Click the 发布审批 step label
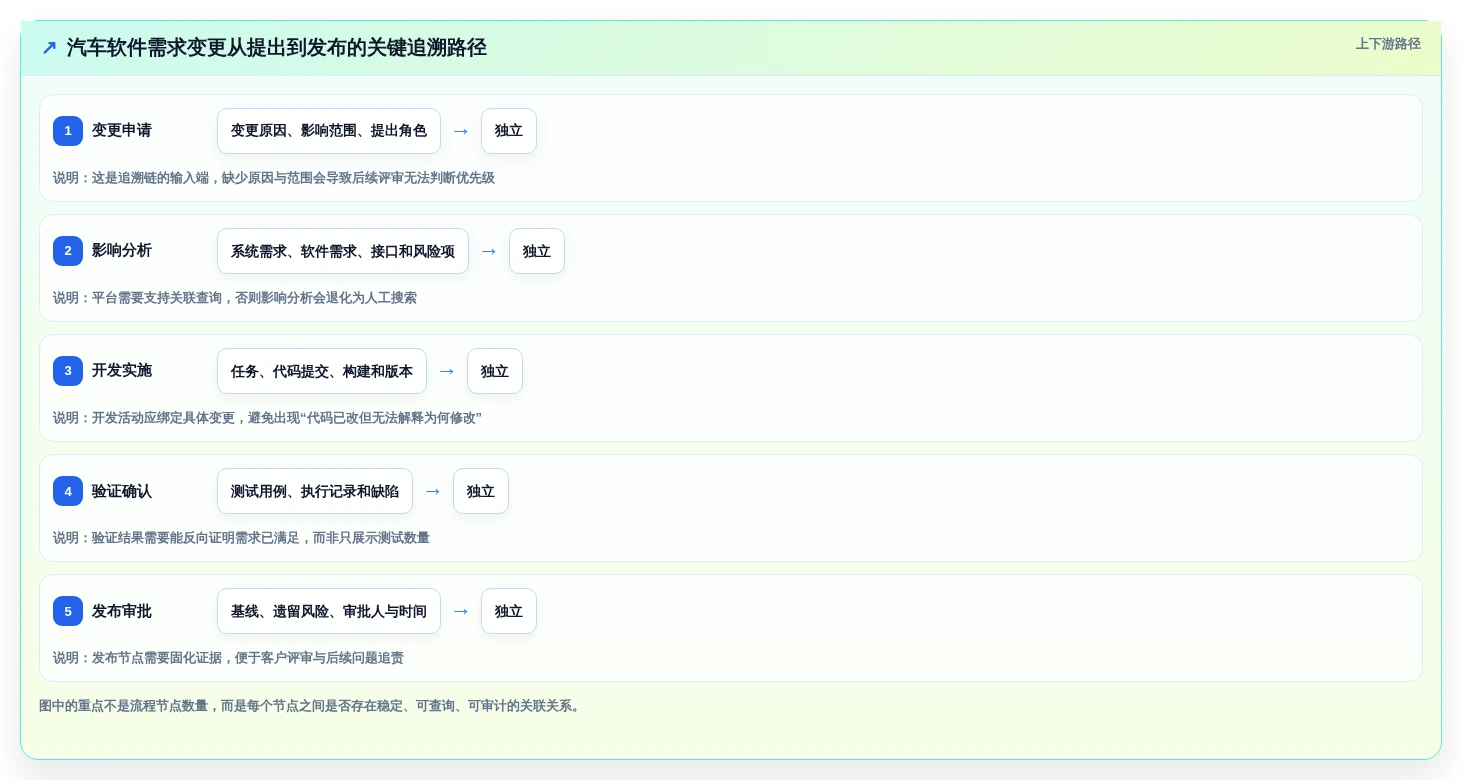This screenshot has height=780, width=1462. click(122, 611)
